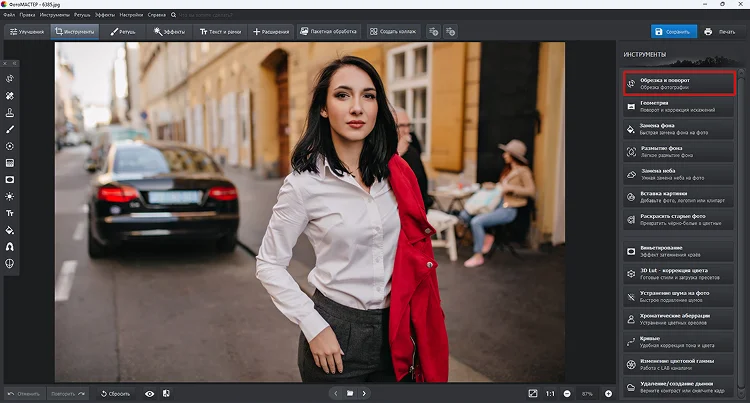This screenshot has height=403, width=750.
Task: Select the correction brush tool
Action: click(10, 129)
